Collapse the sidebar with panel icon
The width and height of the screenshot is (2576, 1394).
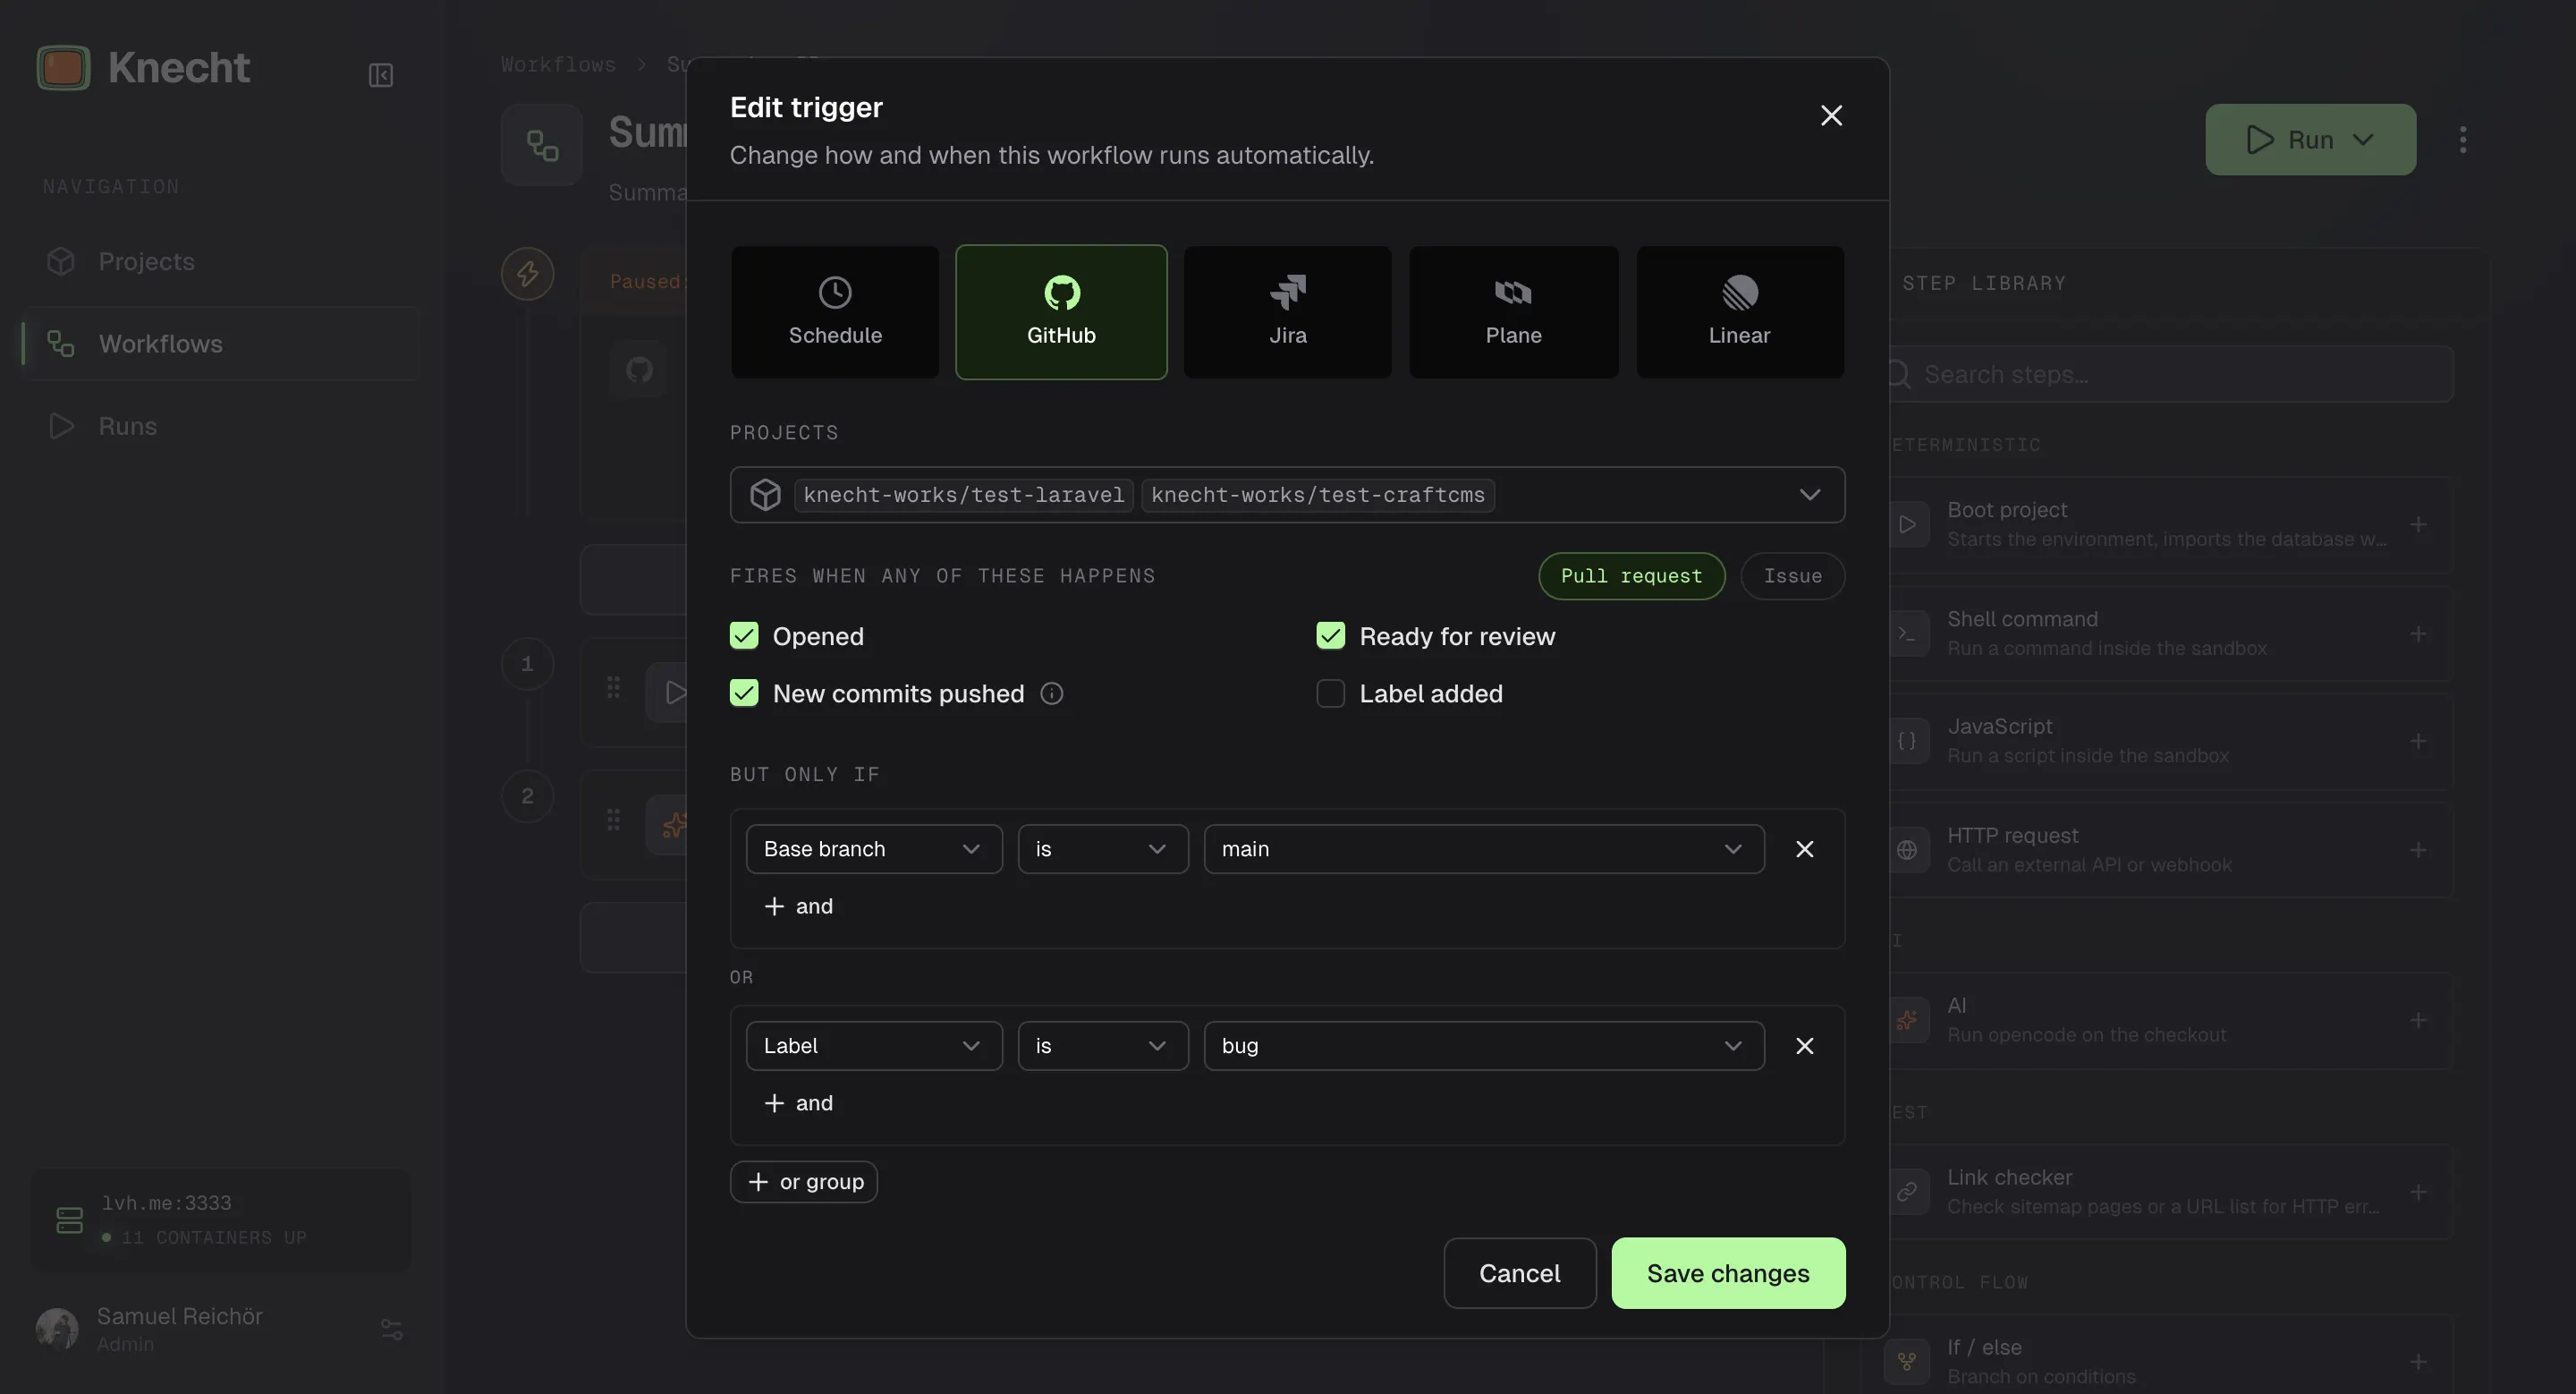(380, 75)
